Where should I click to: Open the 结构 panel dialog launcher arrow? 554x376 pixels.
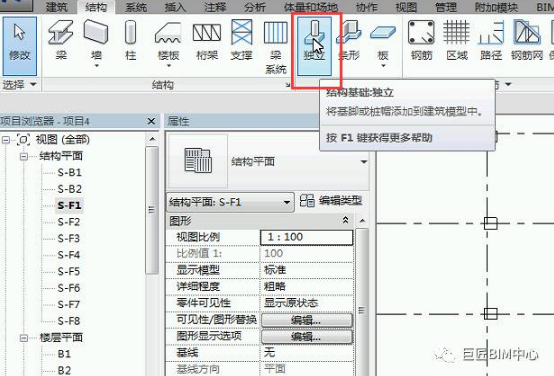click(x=288, y=85)
